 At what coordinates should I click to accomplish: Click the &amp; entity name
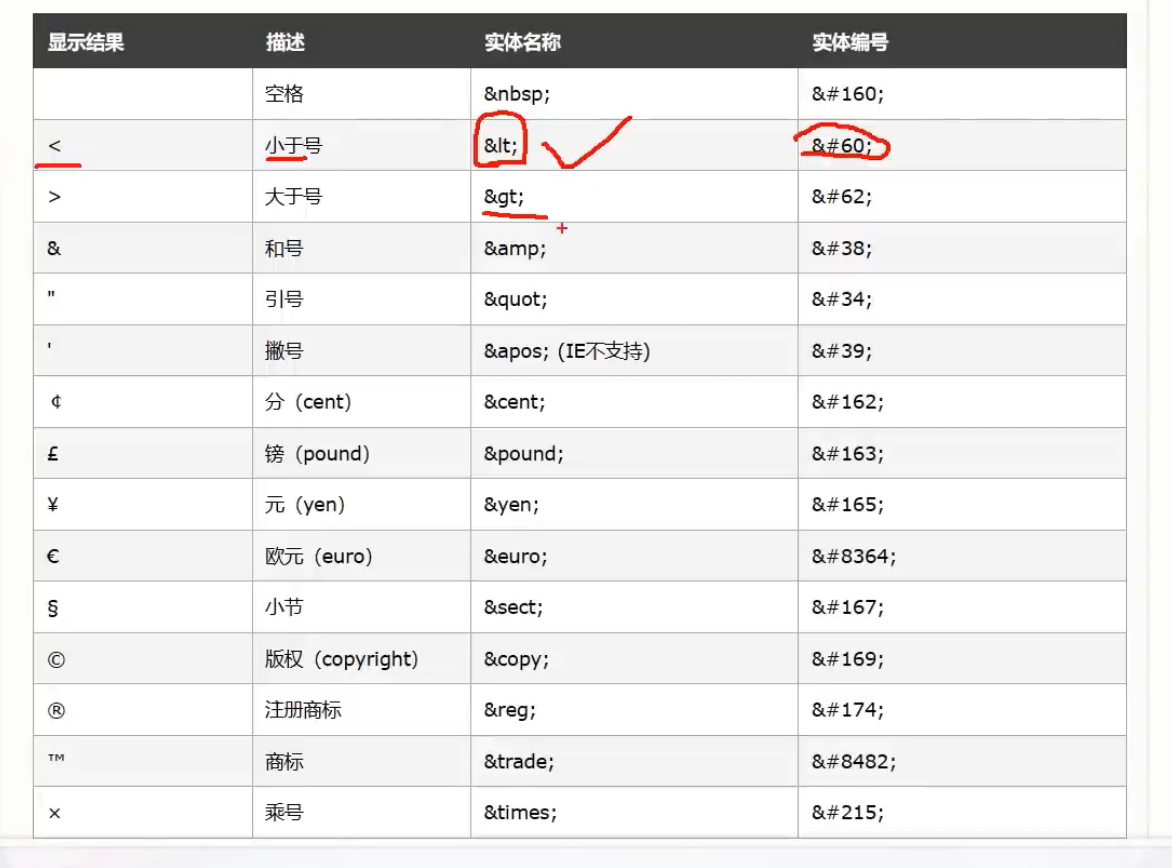click(515, 248)
